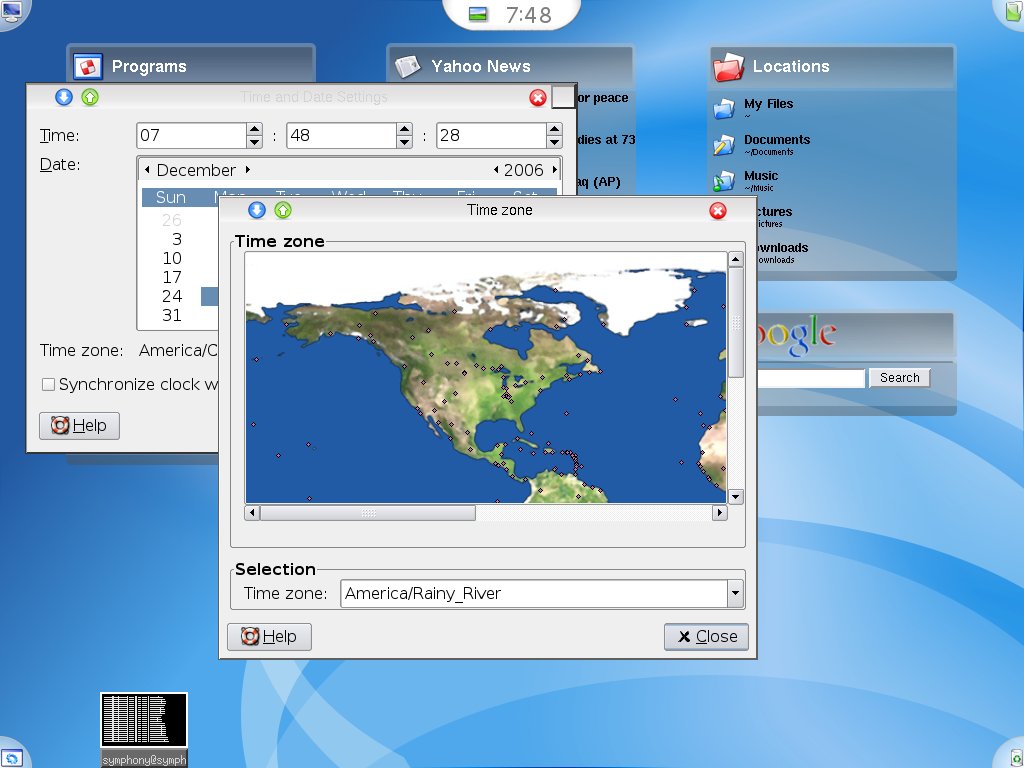Click the Close button in Time zone dialog

coord(706,637)
